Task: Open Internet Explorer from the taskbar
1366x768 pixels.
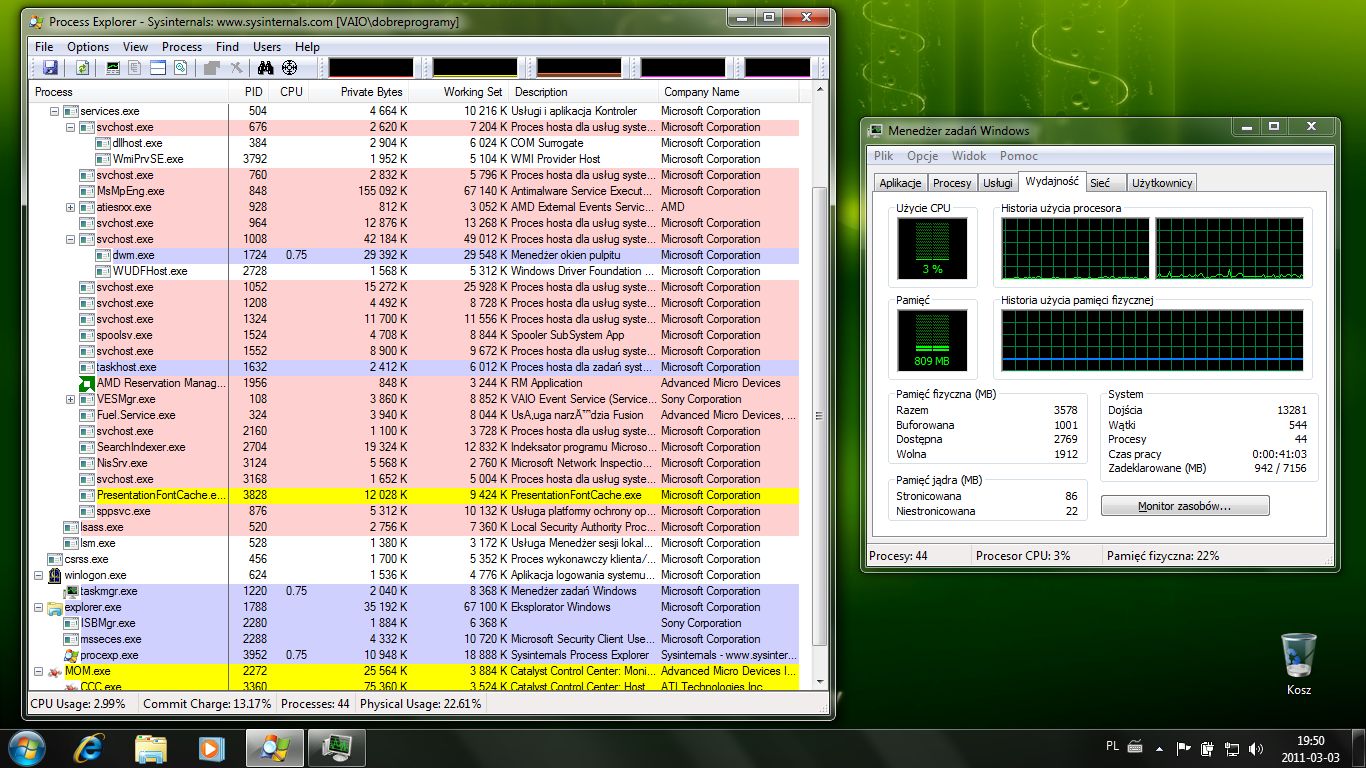Action: [x=92, y=748]
